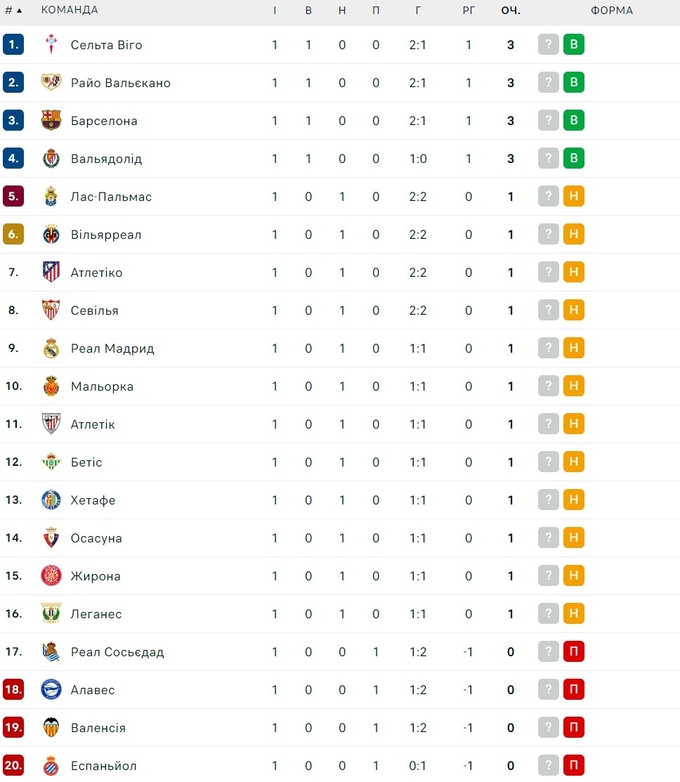Click orange Н form badge for Бетіс
Viewport: 680px width, 782px height.
pyautogui.click(x=573, y=462)
